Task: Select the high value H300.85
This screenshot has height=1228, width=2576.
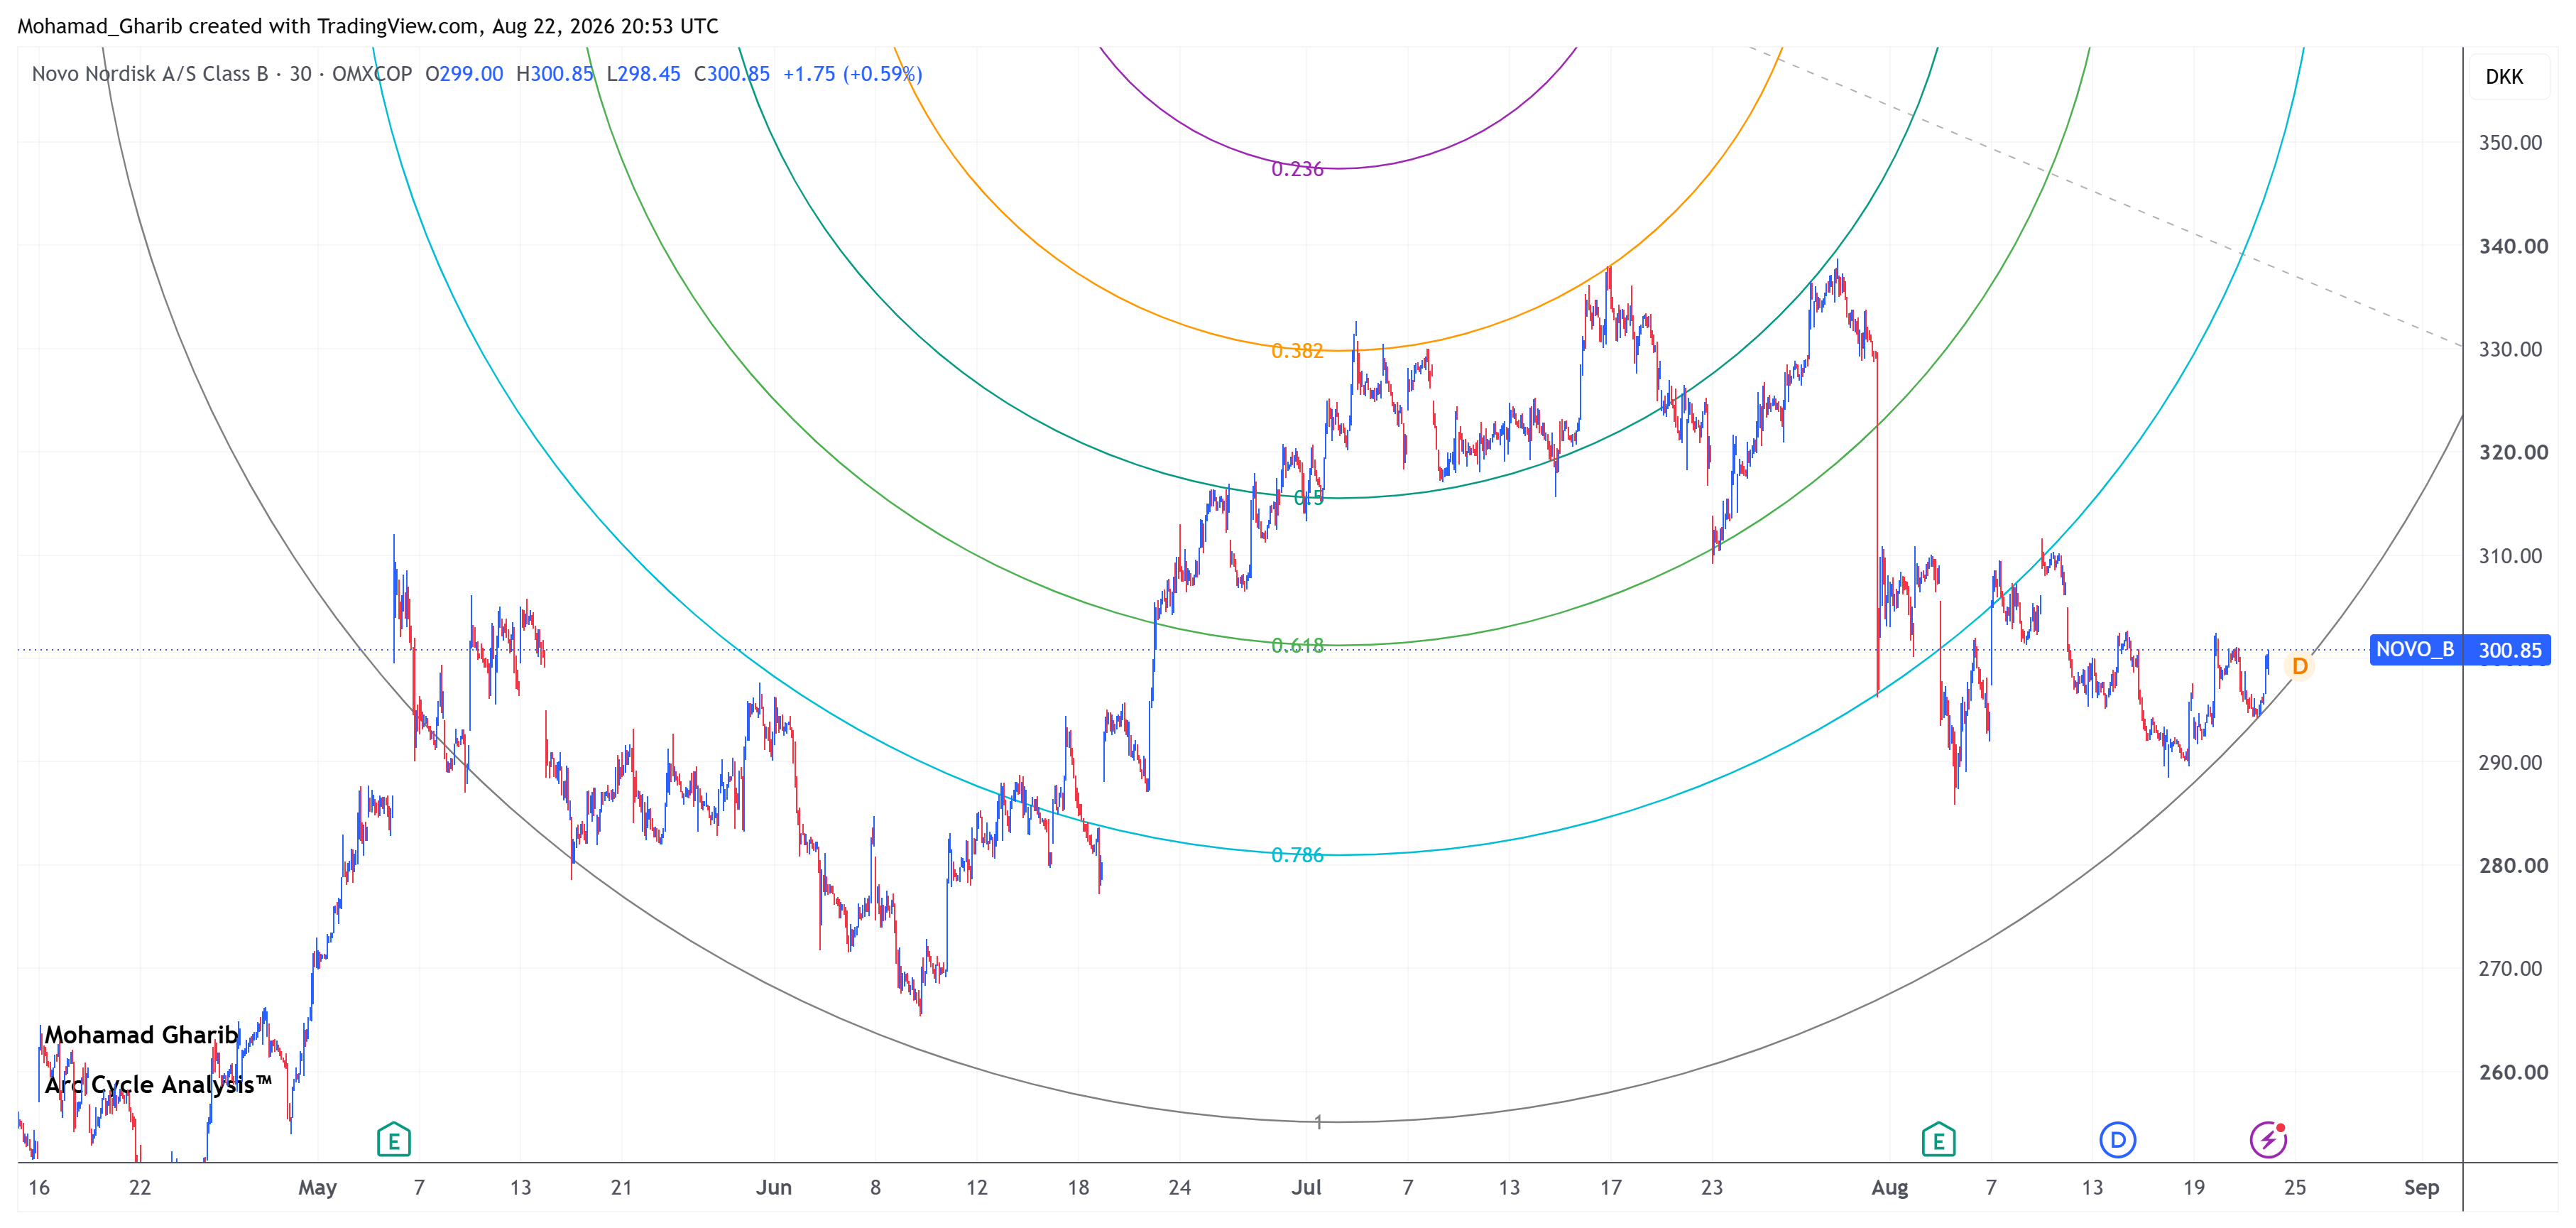Action: coord(555,74)
